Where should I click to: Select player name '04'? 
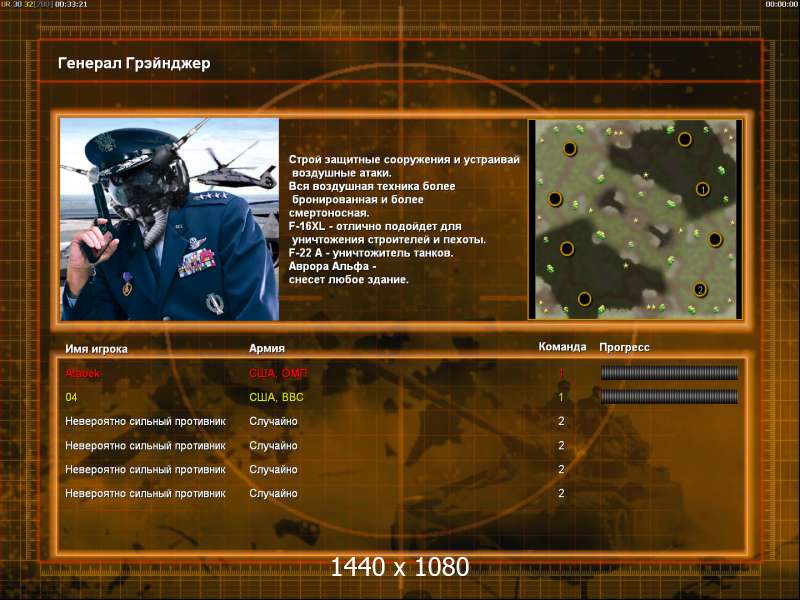[x=71, y=397]
